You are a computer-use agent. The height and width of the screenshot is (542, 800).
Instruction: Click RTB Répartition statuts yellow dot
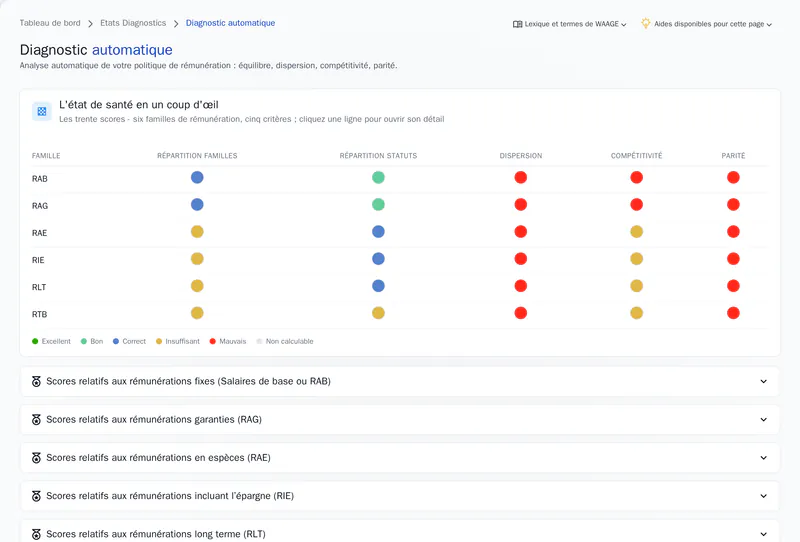coord(378,313)
